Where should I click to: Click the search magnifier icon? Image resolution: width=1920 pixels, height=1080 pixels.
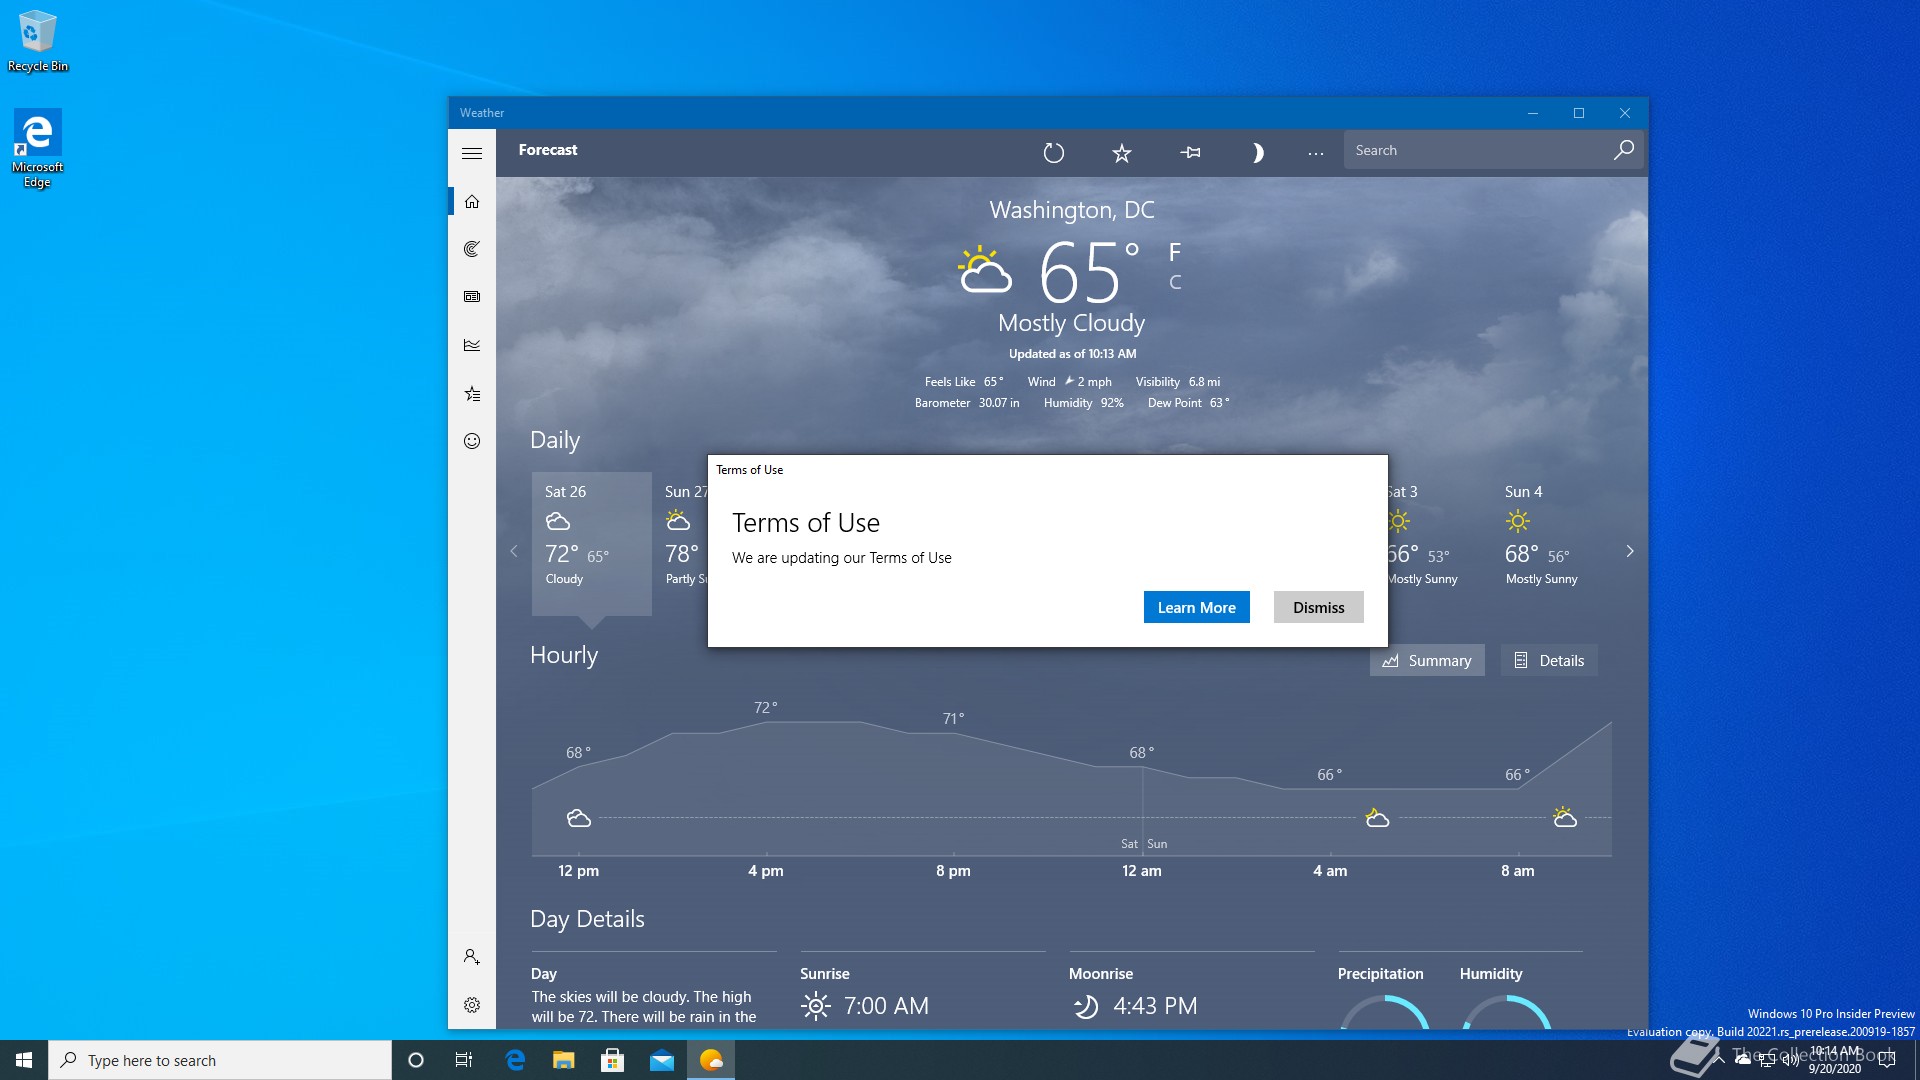point(1624,150)
